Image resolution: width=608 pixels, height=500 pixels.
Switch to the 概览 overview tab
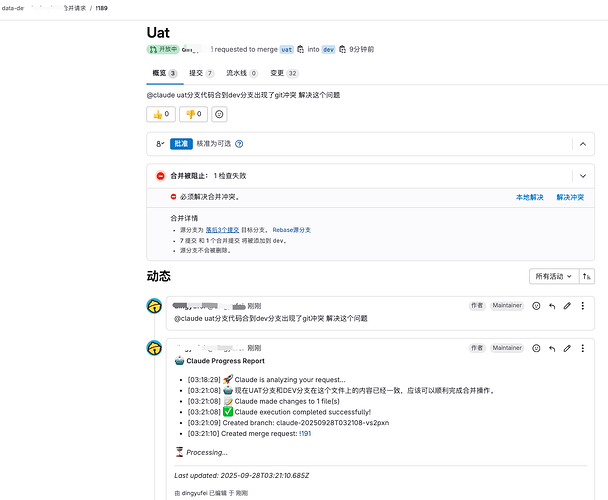click(x=165, y=73)
